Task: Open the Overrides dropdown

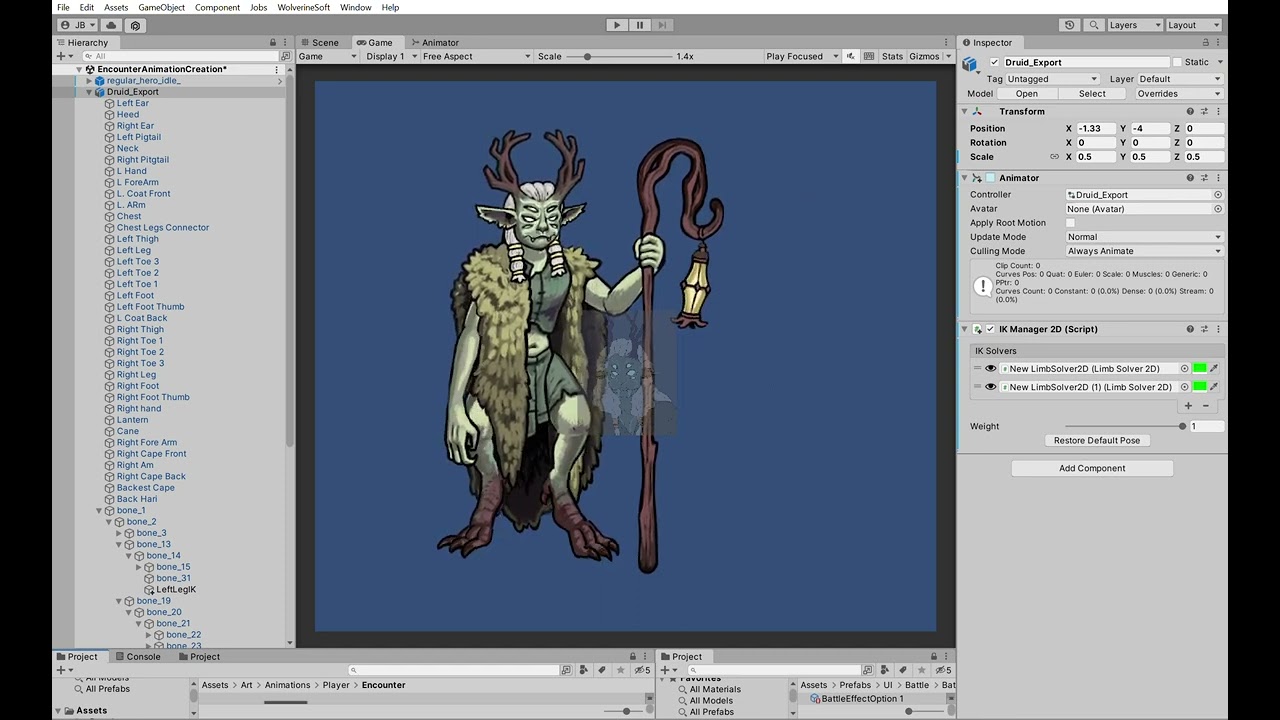Action: click(x=1178, y=93)
